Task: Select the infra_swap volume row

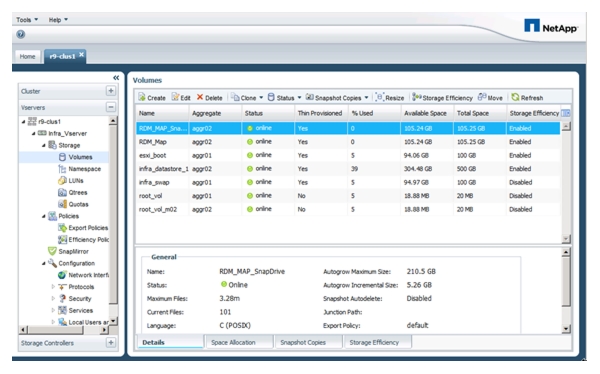Action: [x=348, y=182]
